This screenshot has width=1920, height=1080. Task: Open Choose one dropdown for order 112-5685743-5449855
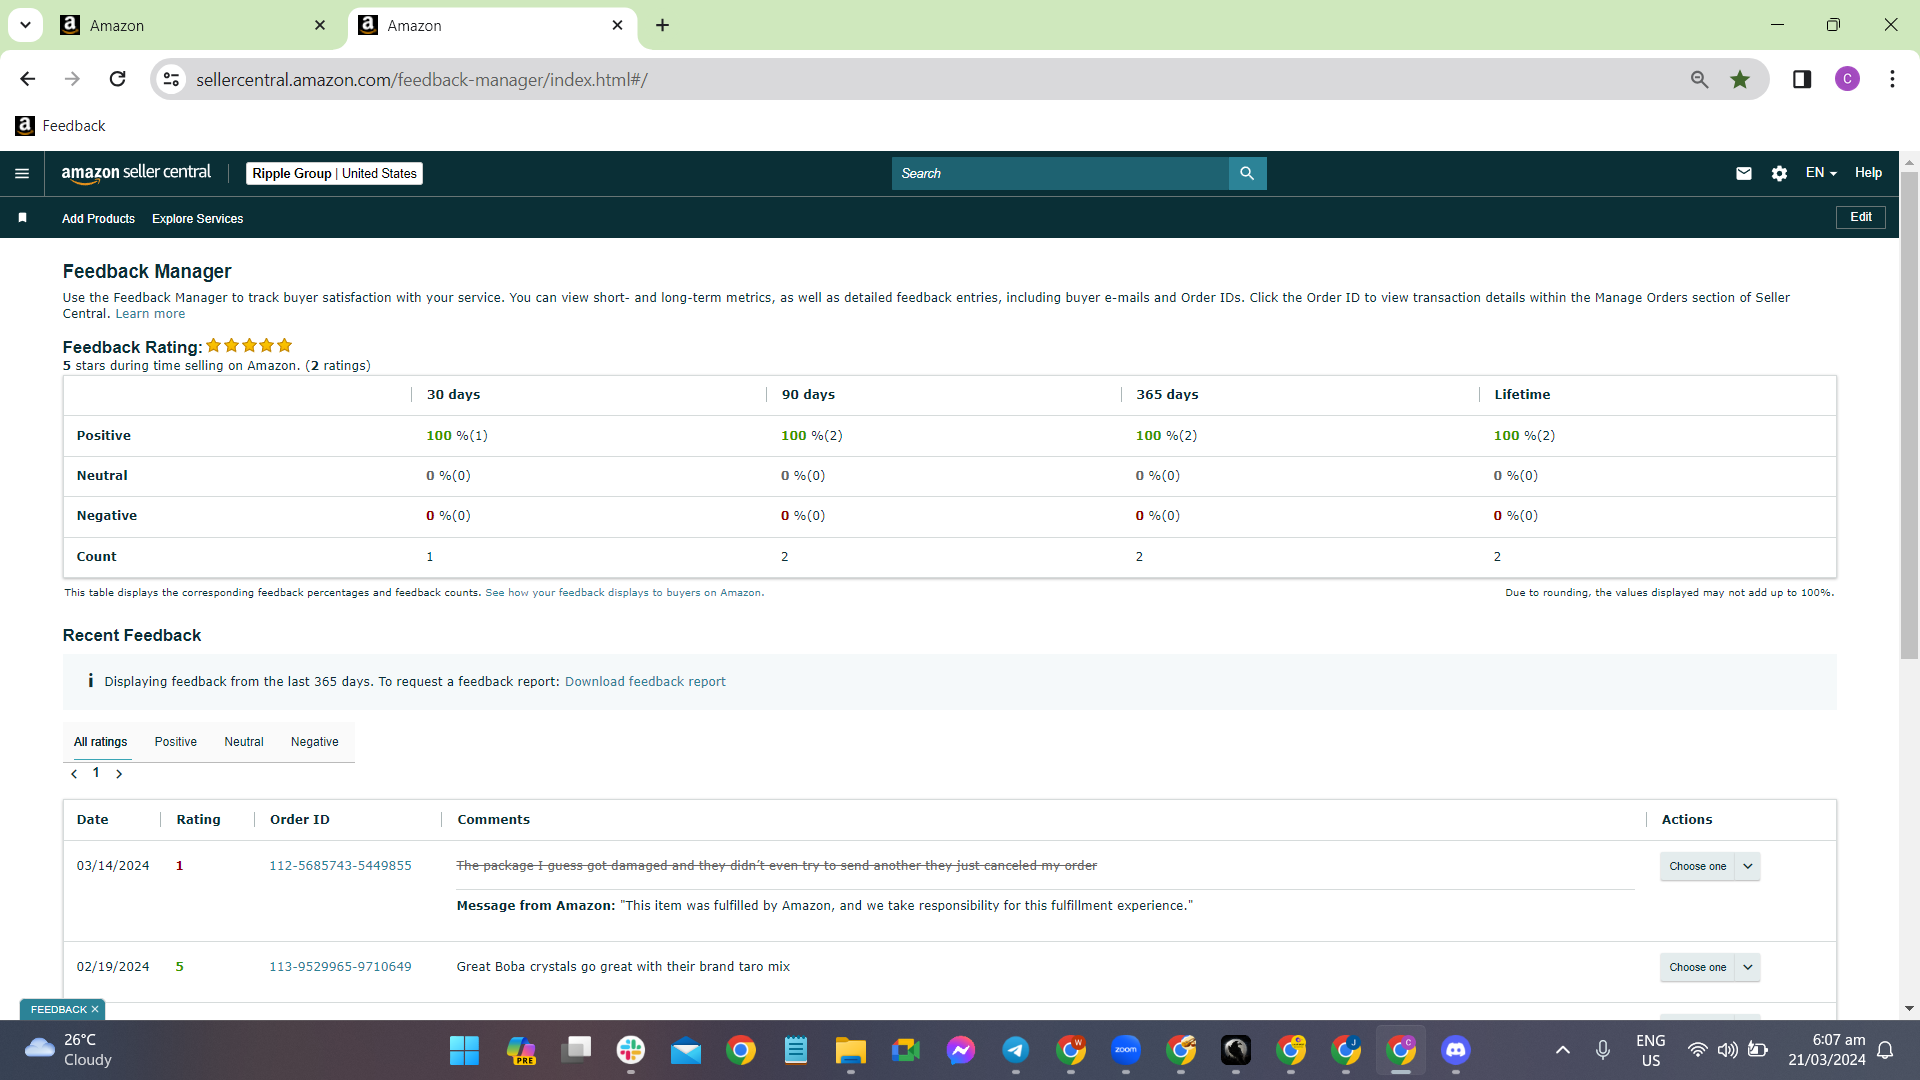[1710, 866]
